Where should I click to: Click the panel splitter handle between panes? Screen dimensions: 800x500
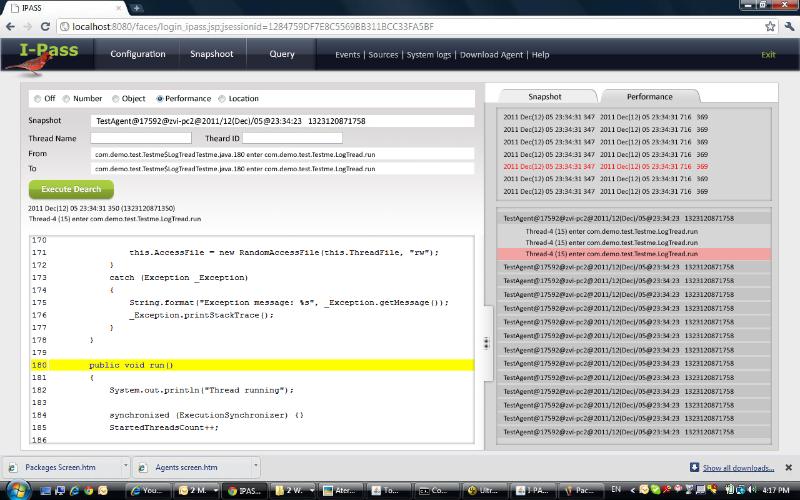point(486,343)
